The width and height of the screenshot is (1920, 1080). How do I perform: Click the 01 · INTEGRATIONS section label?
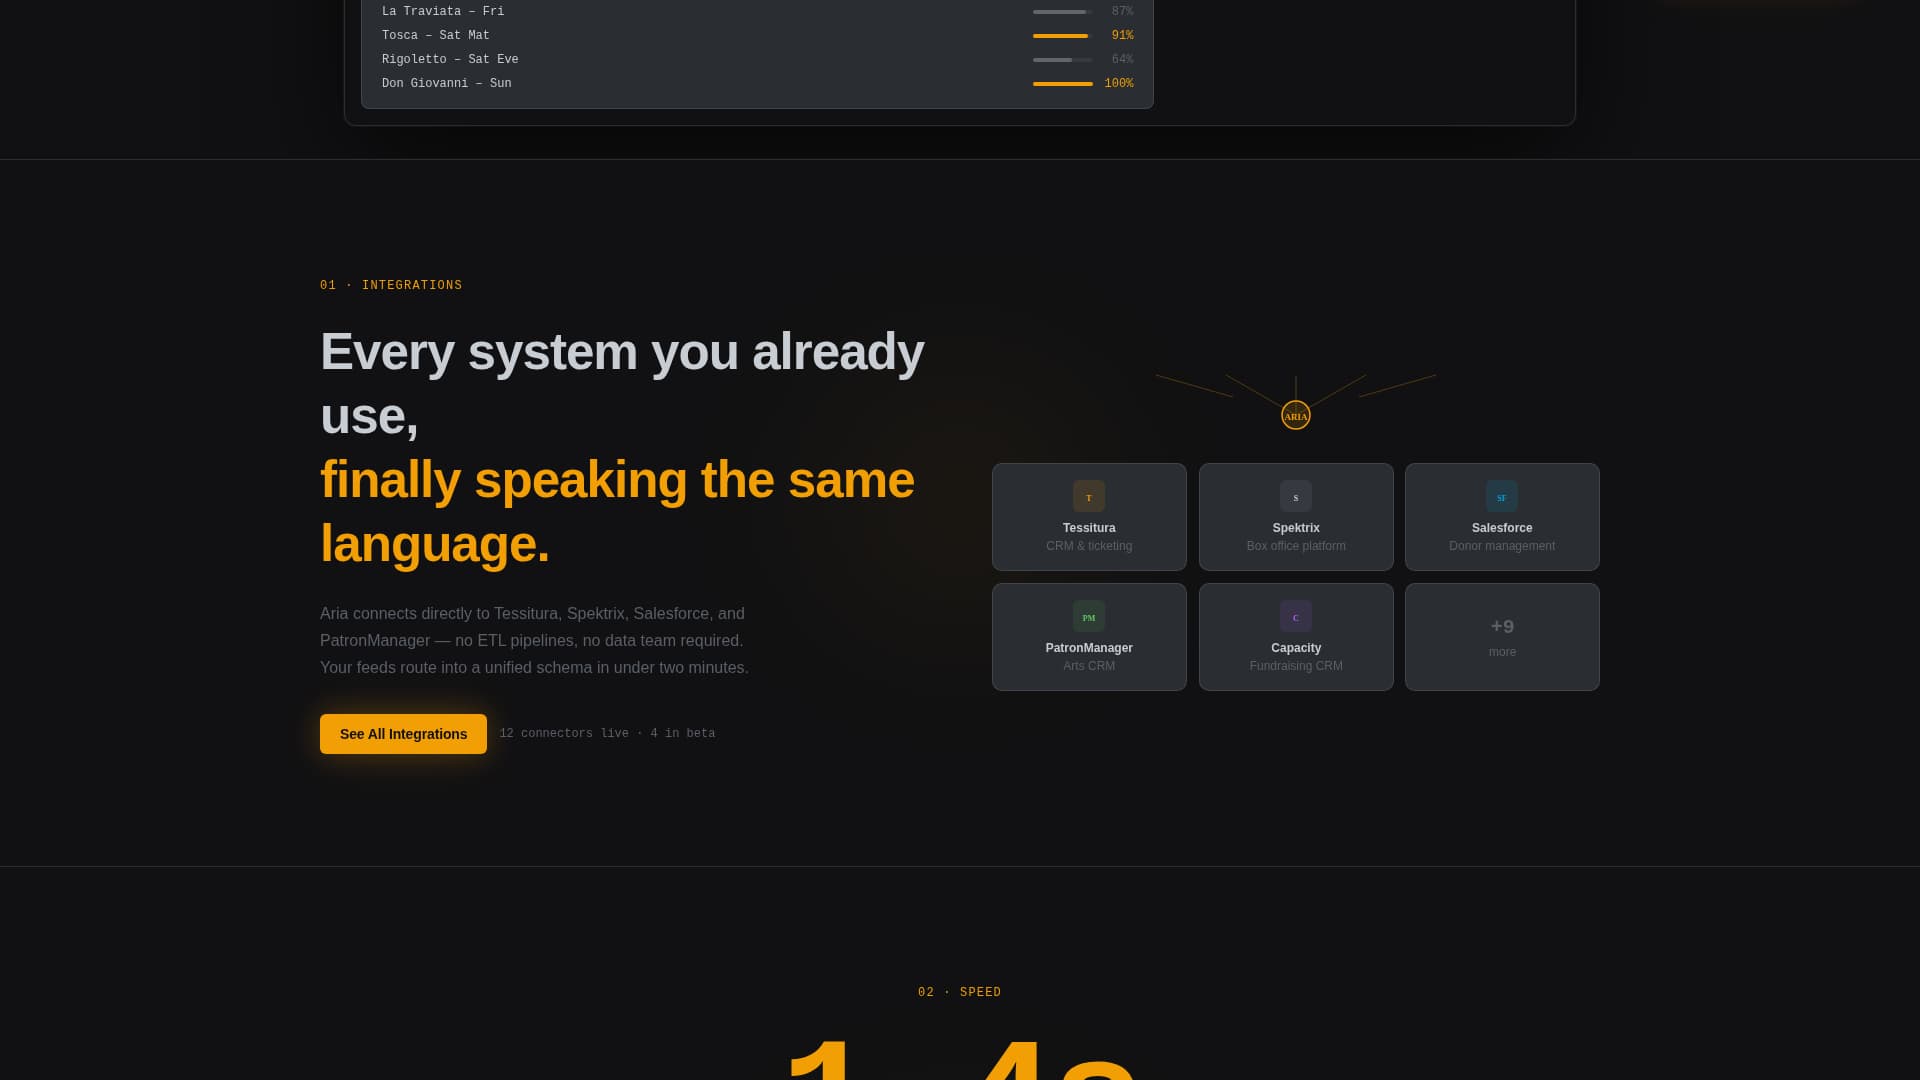click(391, 286)
